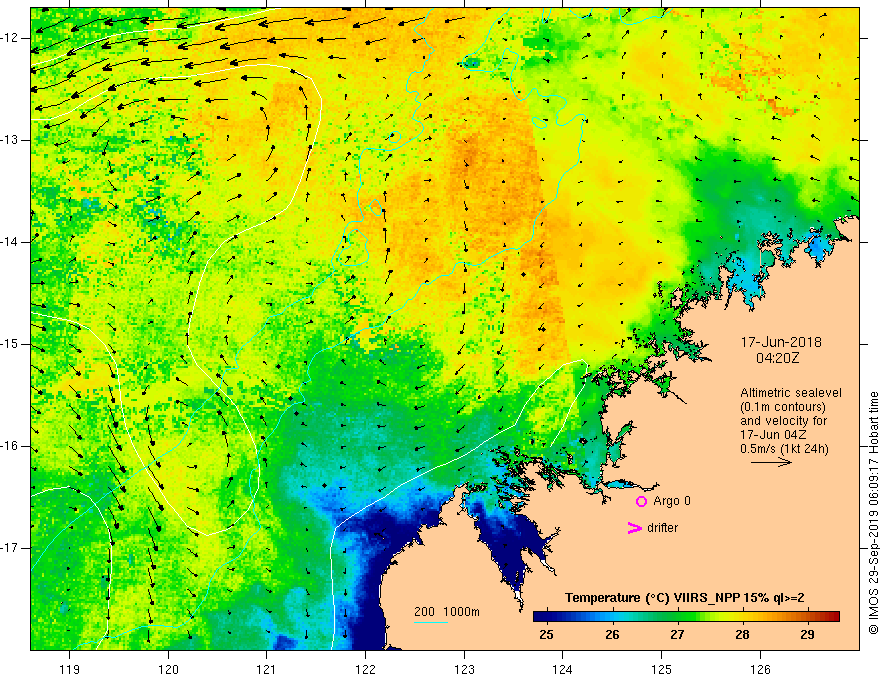This screenshot has height=680, width=880.
Task: Click the '26' colorbar tick label
Action: pyautogui.click(x=612, y=635)
